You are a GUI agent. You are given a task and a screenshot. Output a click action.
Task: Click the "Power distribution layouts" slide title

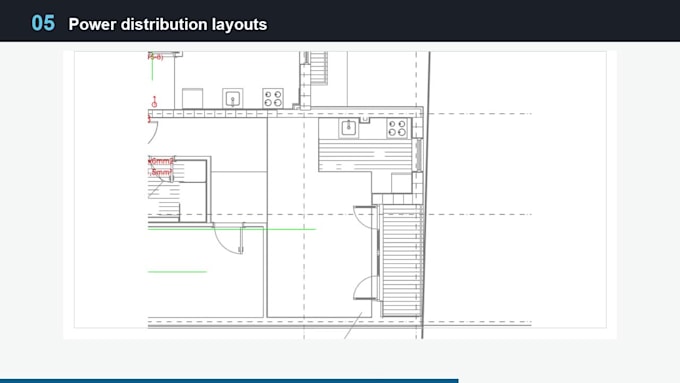coord(167,24)
